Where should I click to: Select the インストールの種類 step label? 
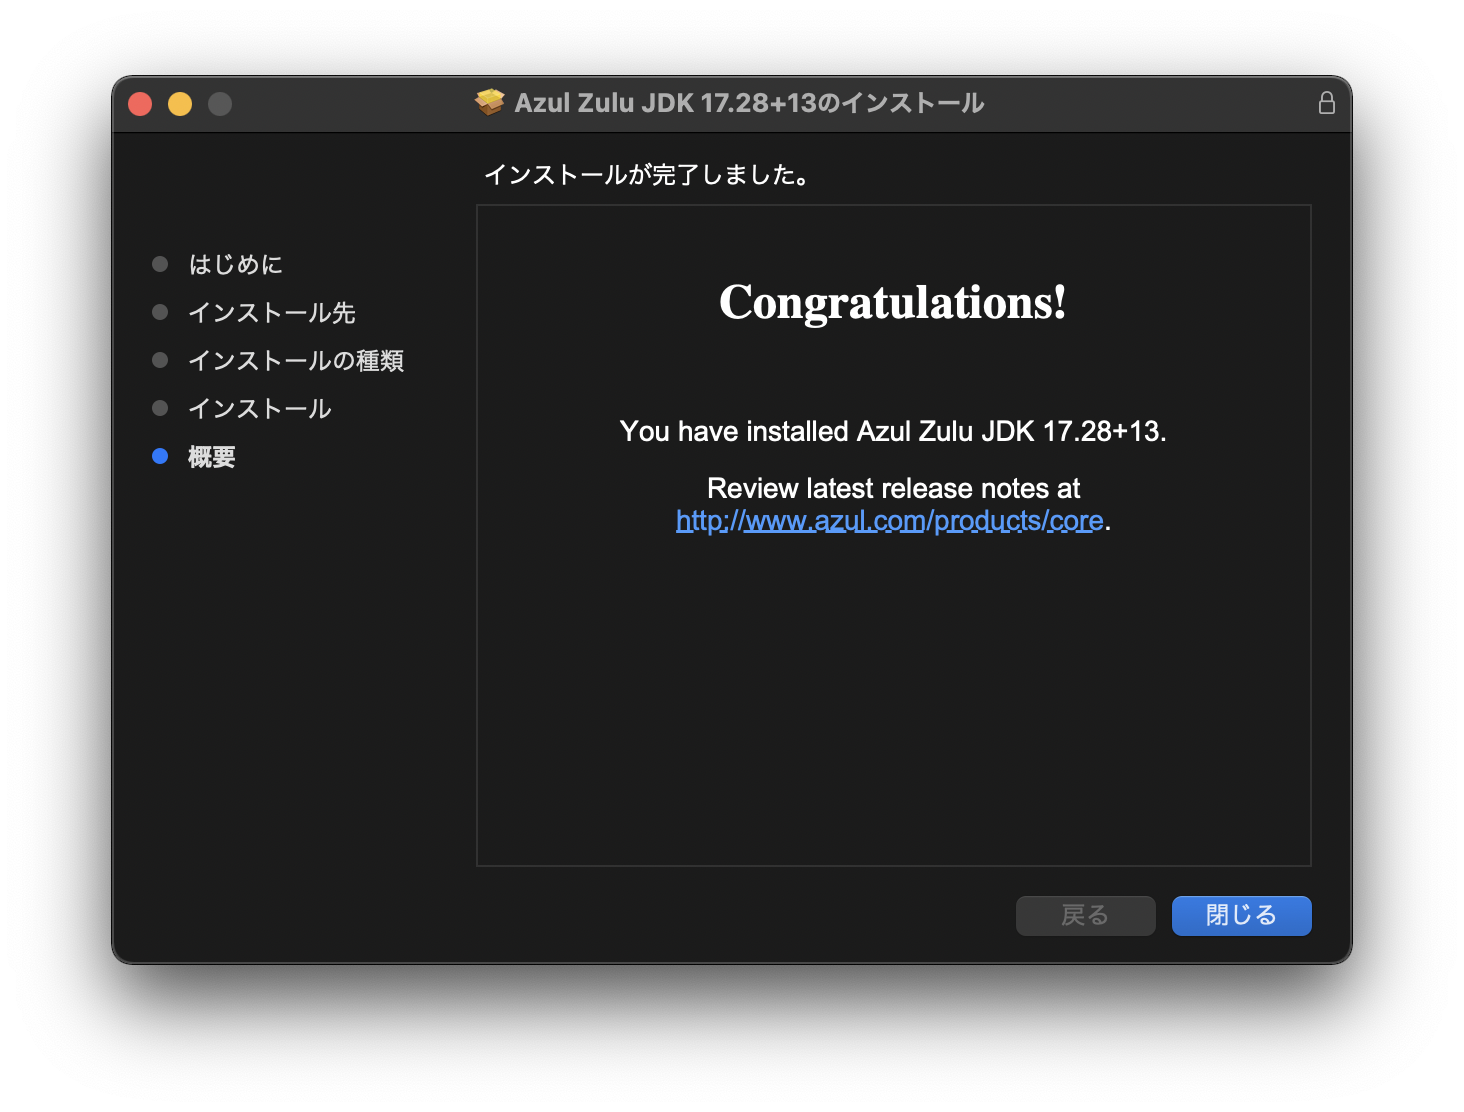296,360
